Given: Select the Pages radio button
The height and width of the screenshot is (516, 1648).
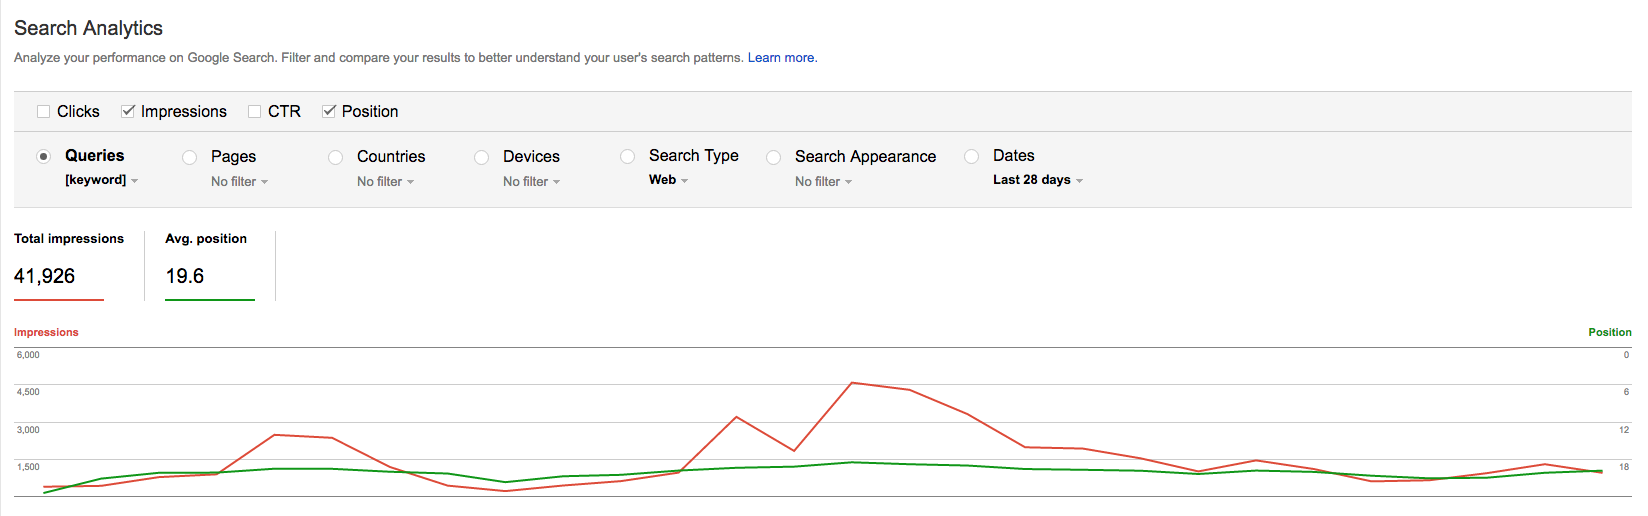Looking at the screenshot, I should pos(189,157).
